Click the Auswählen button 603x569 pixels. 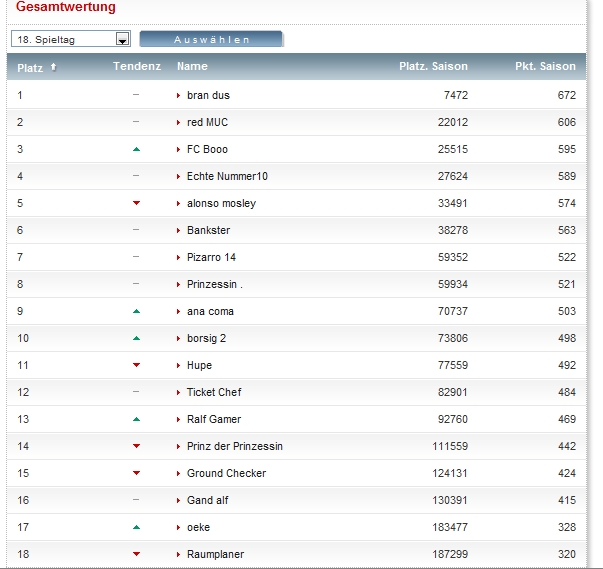click(x=211, y=39)
